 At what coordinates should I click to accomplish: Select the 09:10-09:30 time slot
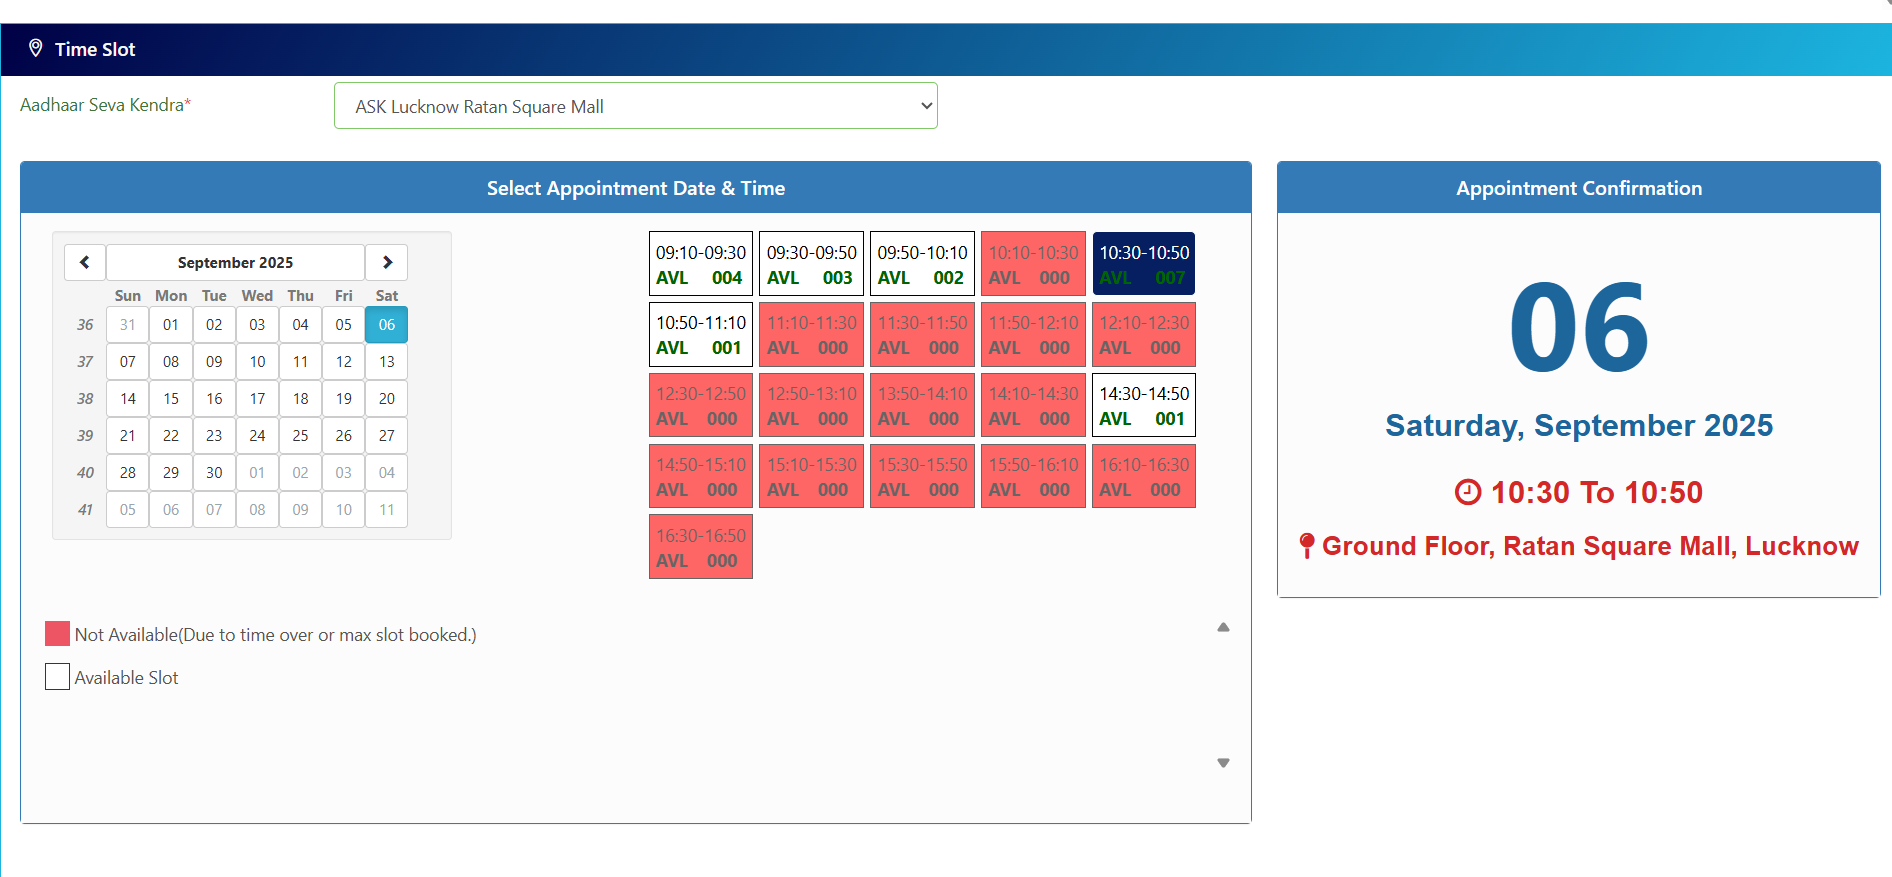pyautogui.click(x=701, y=264)
